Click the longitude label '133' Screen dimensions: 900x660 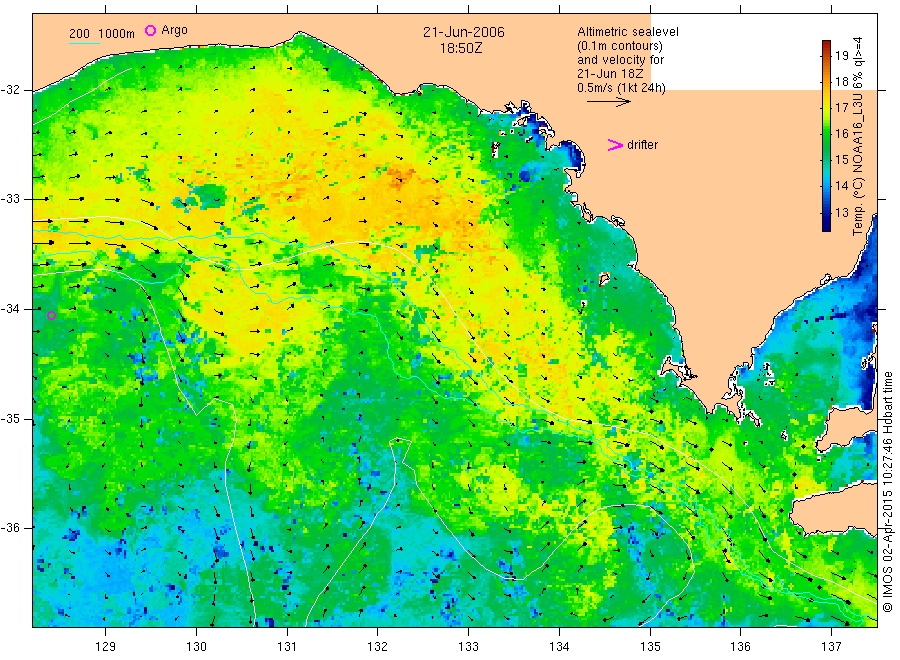tap(468, 647)
